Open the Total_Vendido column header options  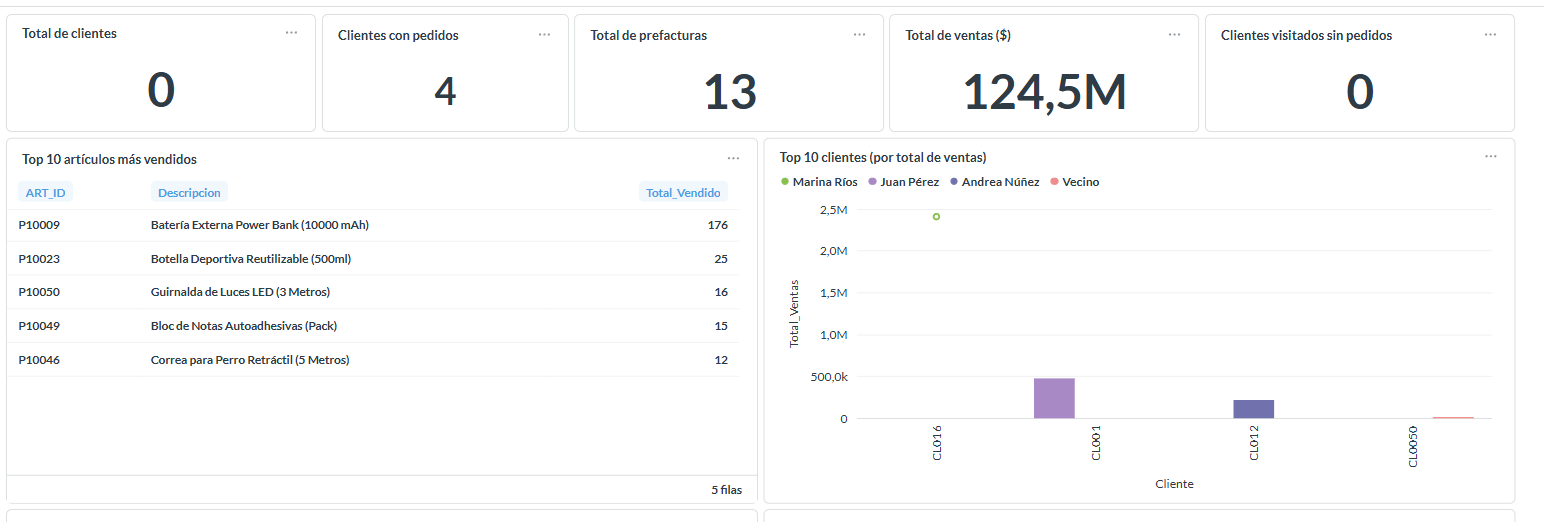click(684, 192)
